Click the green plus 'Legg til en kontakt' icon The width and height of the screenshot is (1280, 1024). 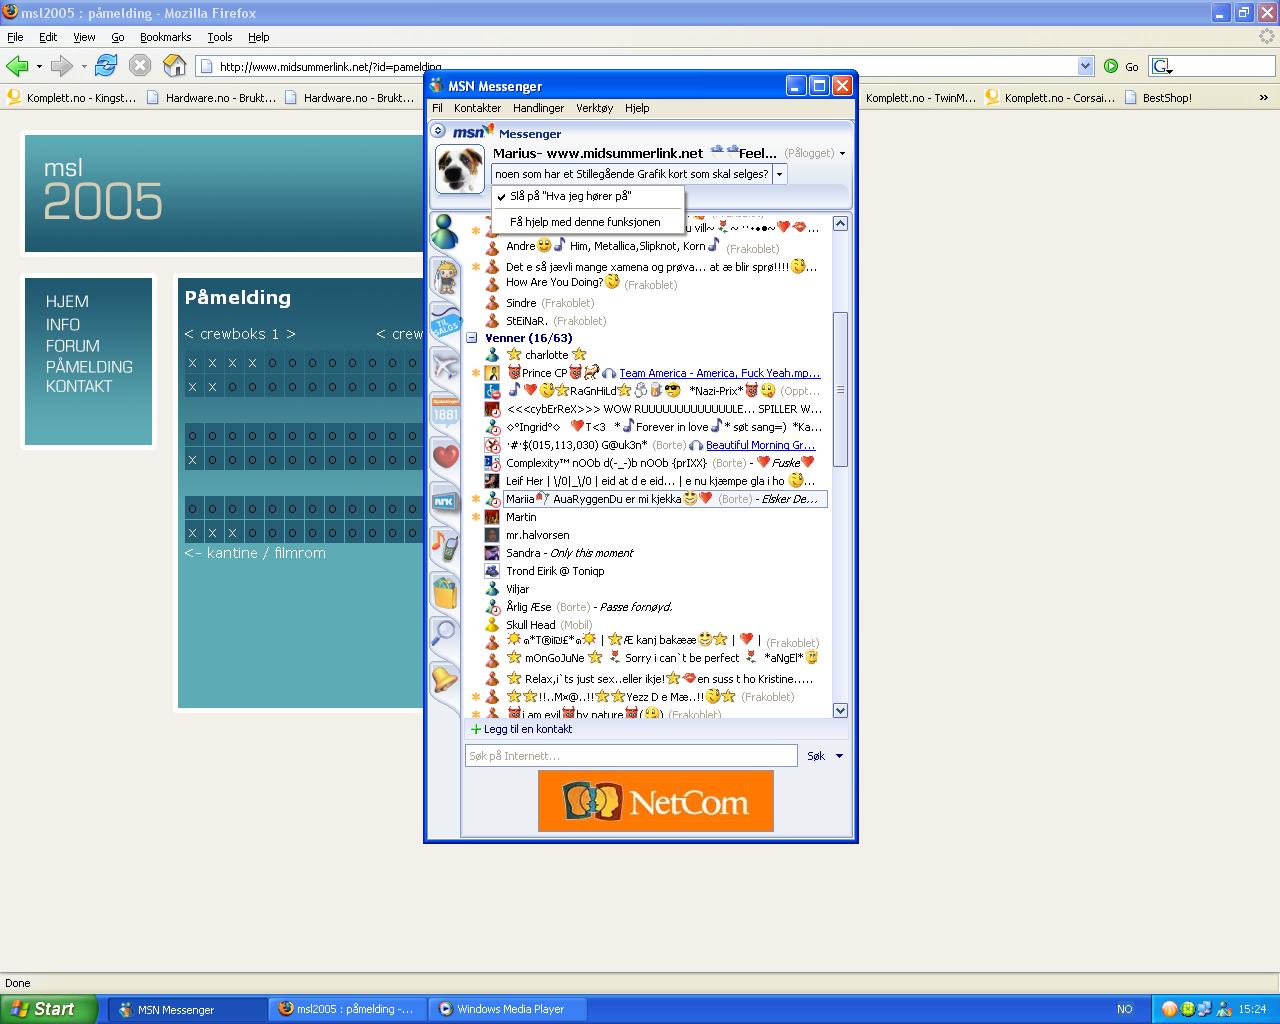(x=476, y=729)
